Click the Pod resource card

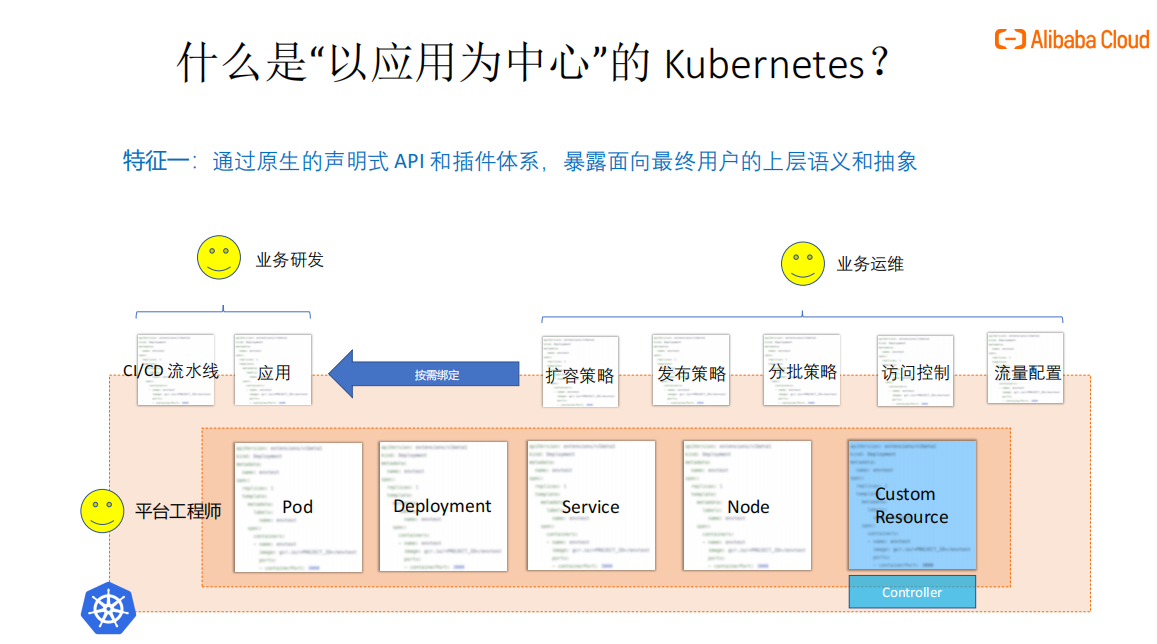click(298, 508)
